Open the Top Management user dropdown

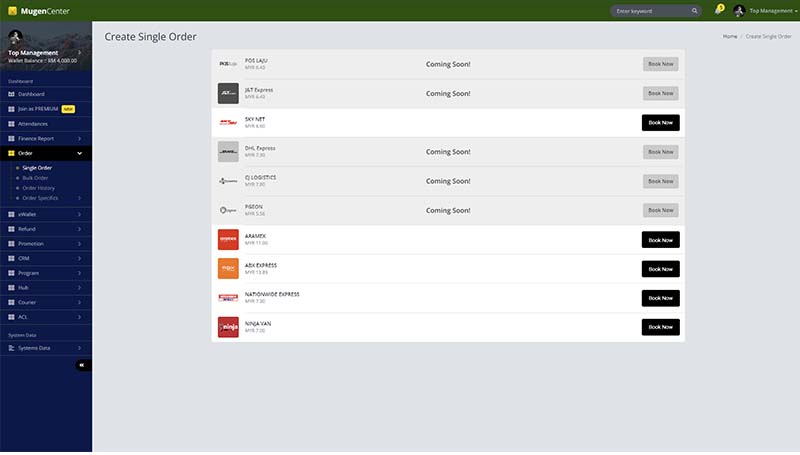point(766,11)
